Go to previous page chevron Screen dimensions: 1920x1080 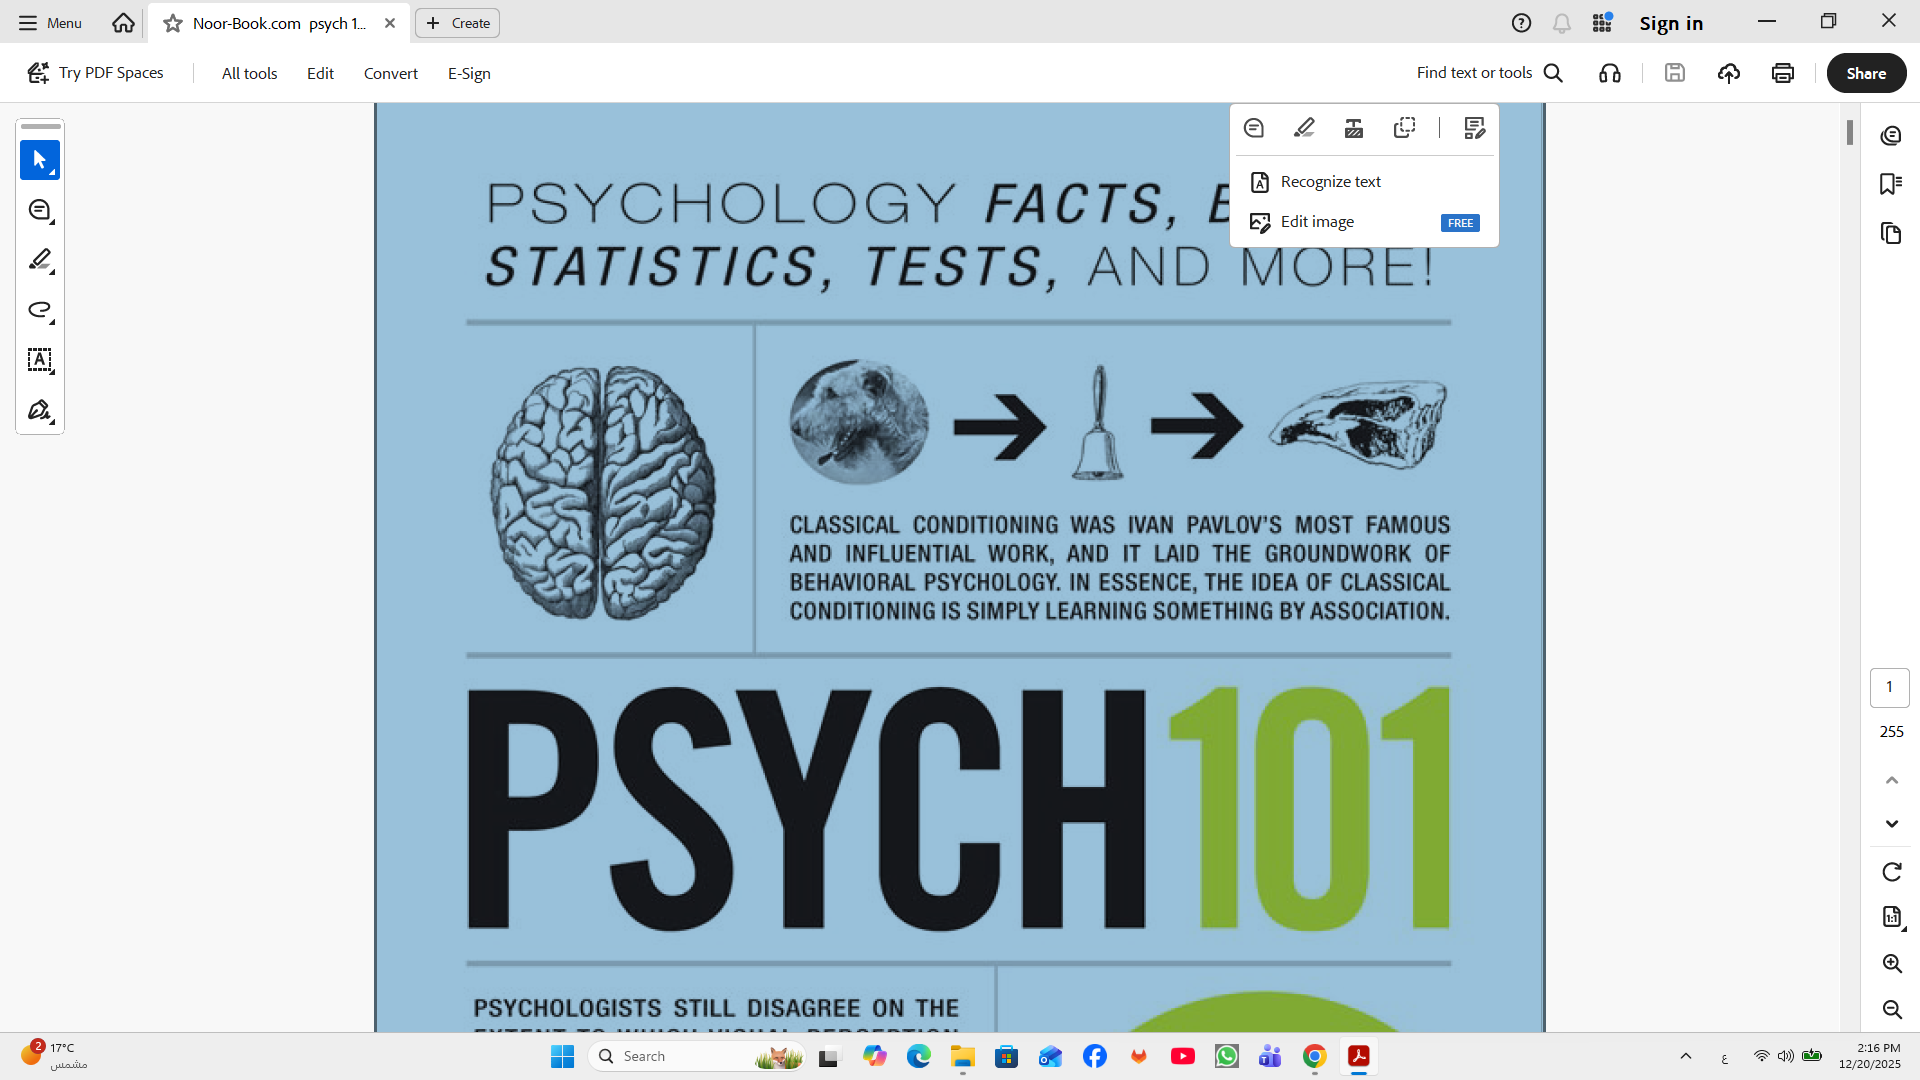(1891, 780)
